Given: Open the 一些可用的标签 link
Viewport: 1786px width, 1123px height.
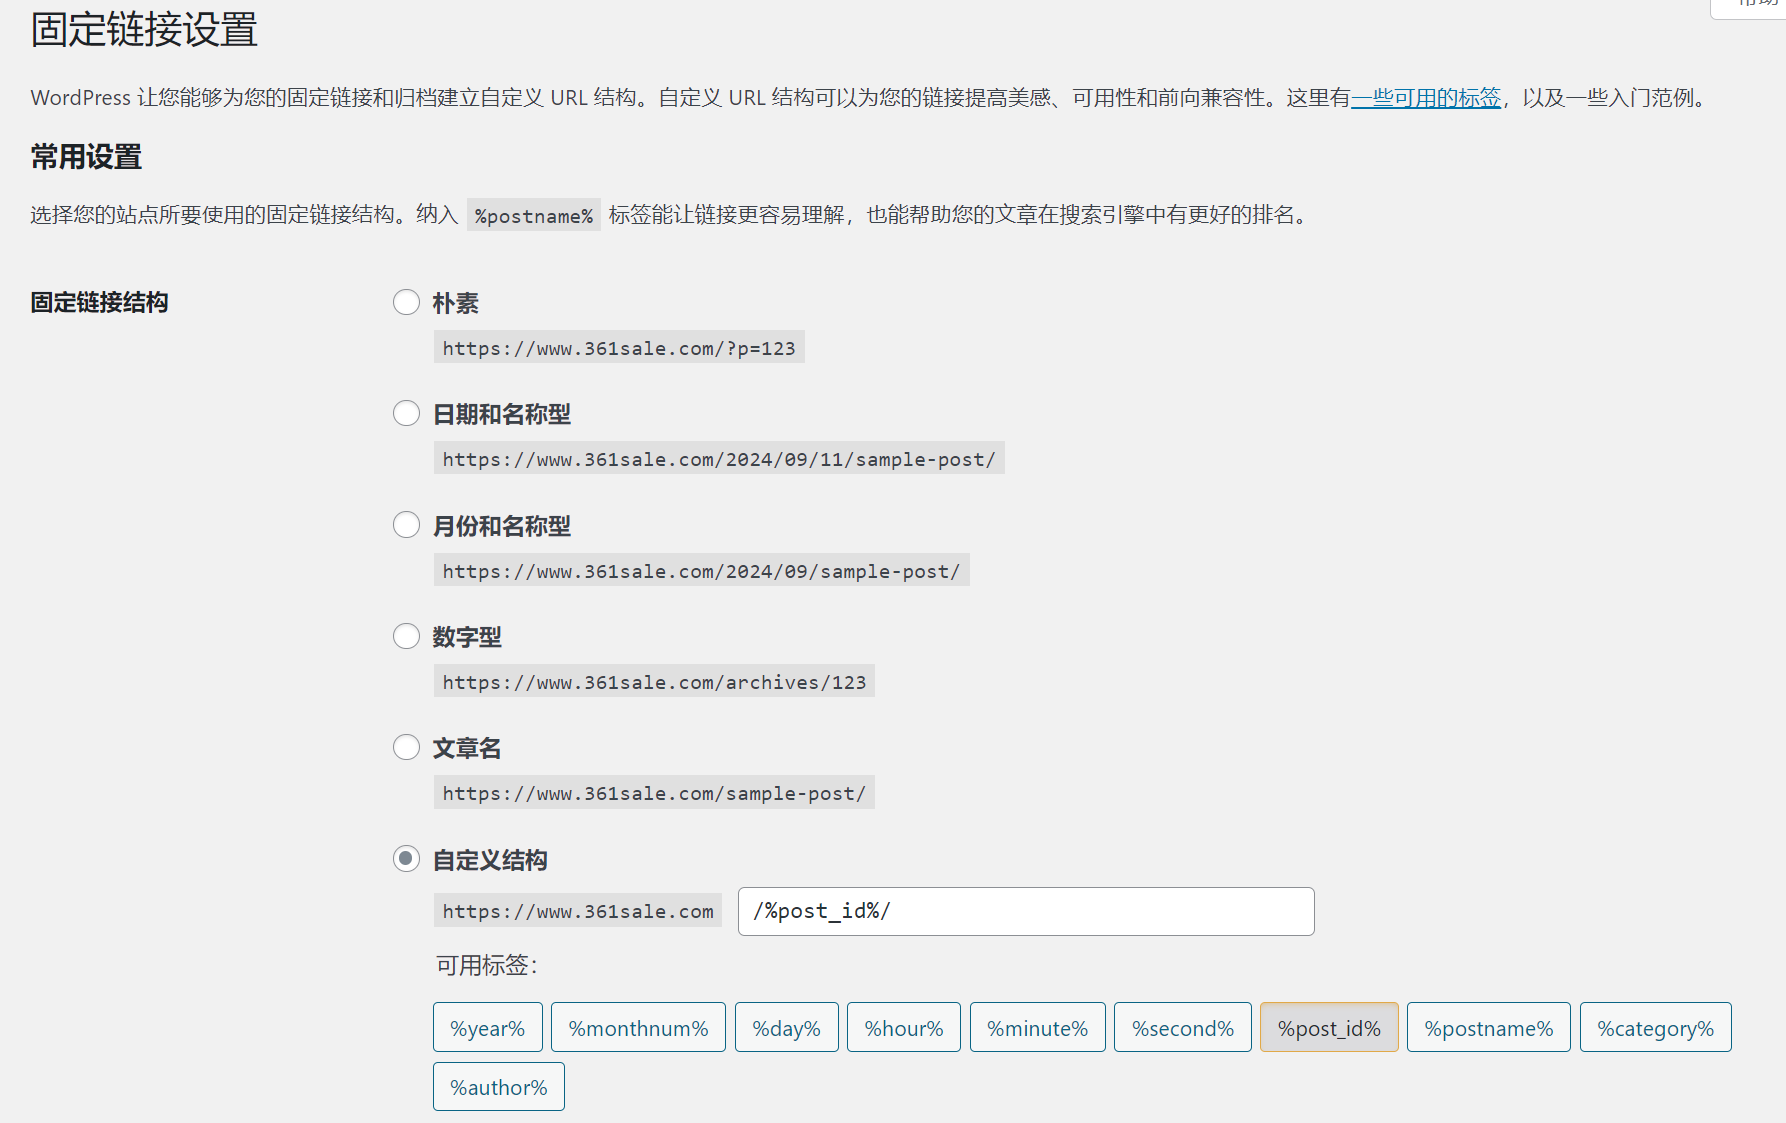Looking at the screenshot, I should 1426,98.
